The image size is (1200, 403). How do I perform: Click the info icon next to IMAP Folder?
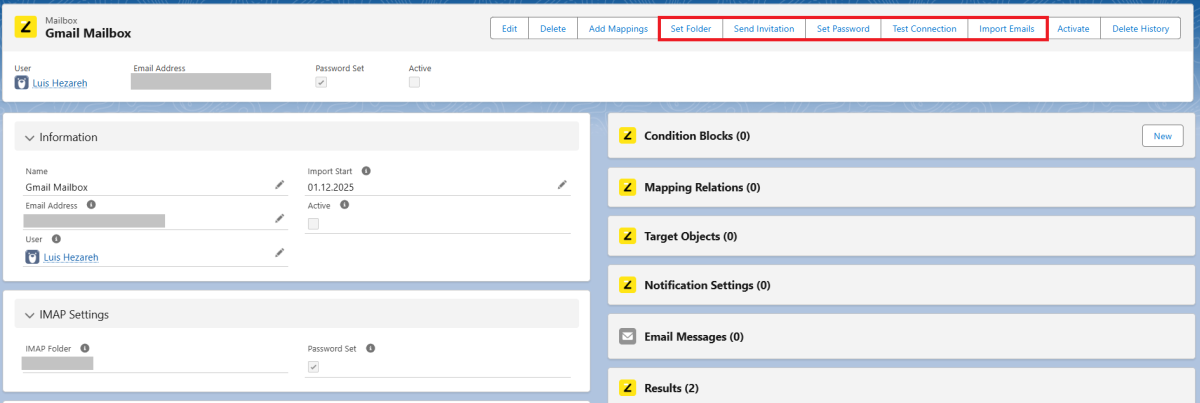pyautogui.click(x=85, y=348)
